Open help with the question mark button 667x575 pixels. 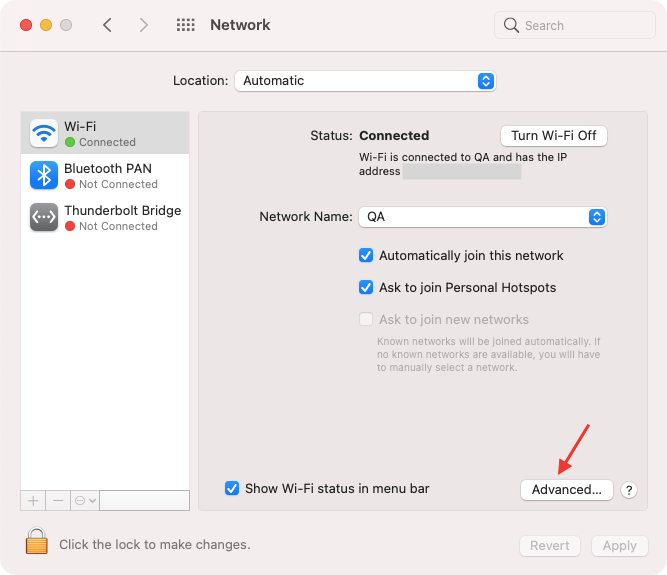click(x=629, y=490)
